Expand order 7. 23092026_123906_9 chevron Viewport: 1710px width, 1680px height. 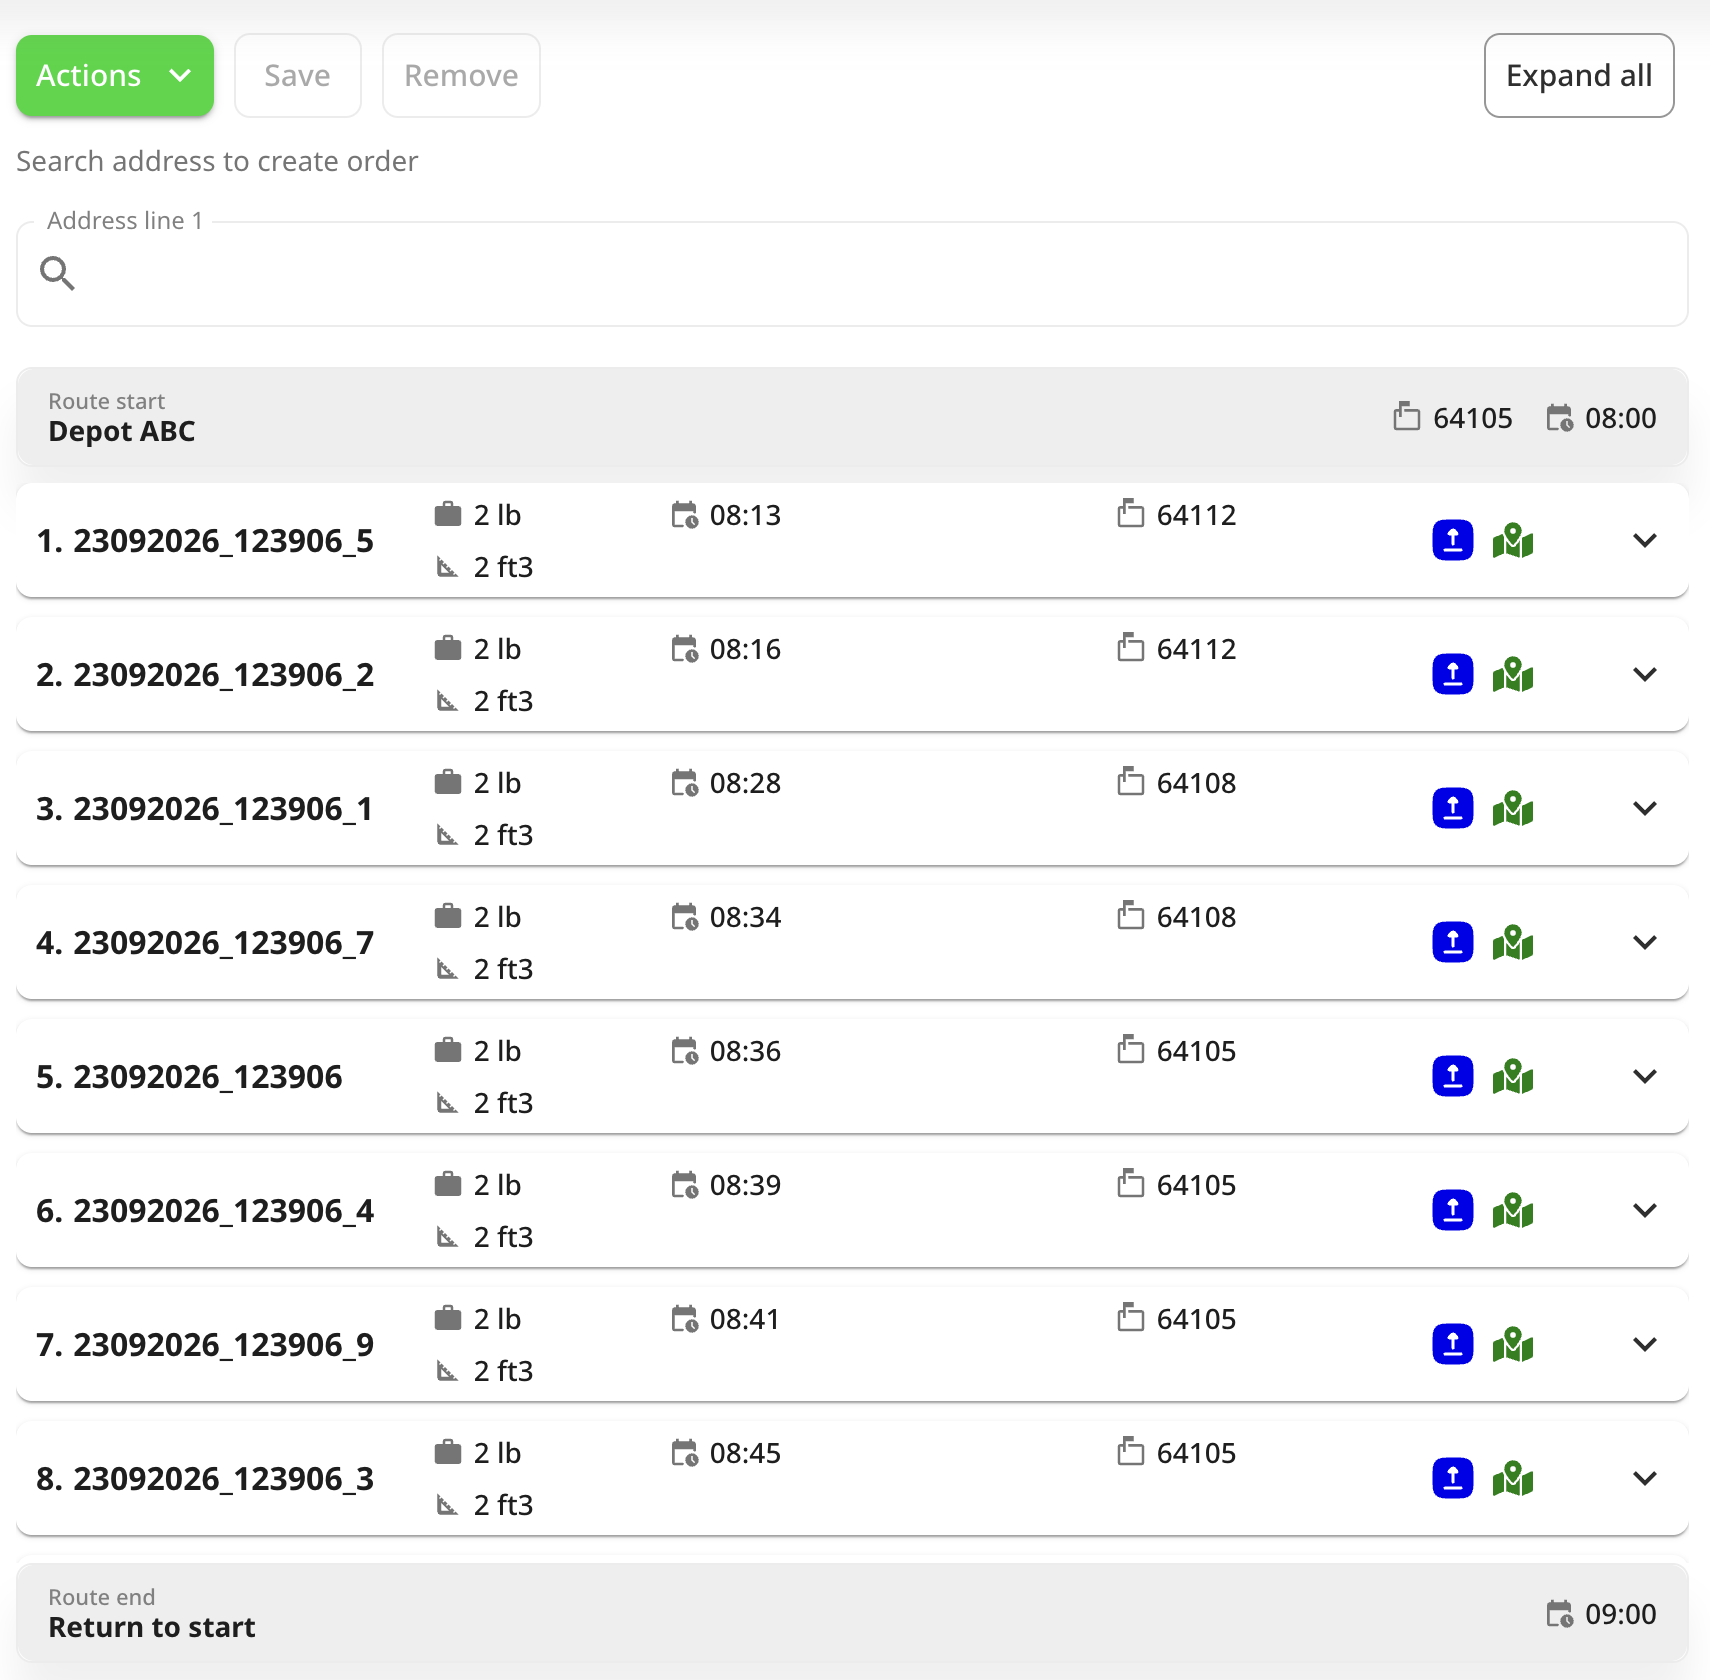click(1645, 1345)
